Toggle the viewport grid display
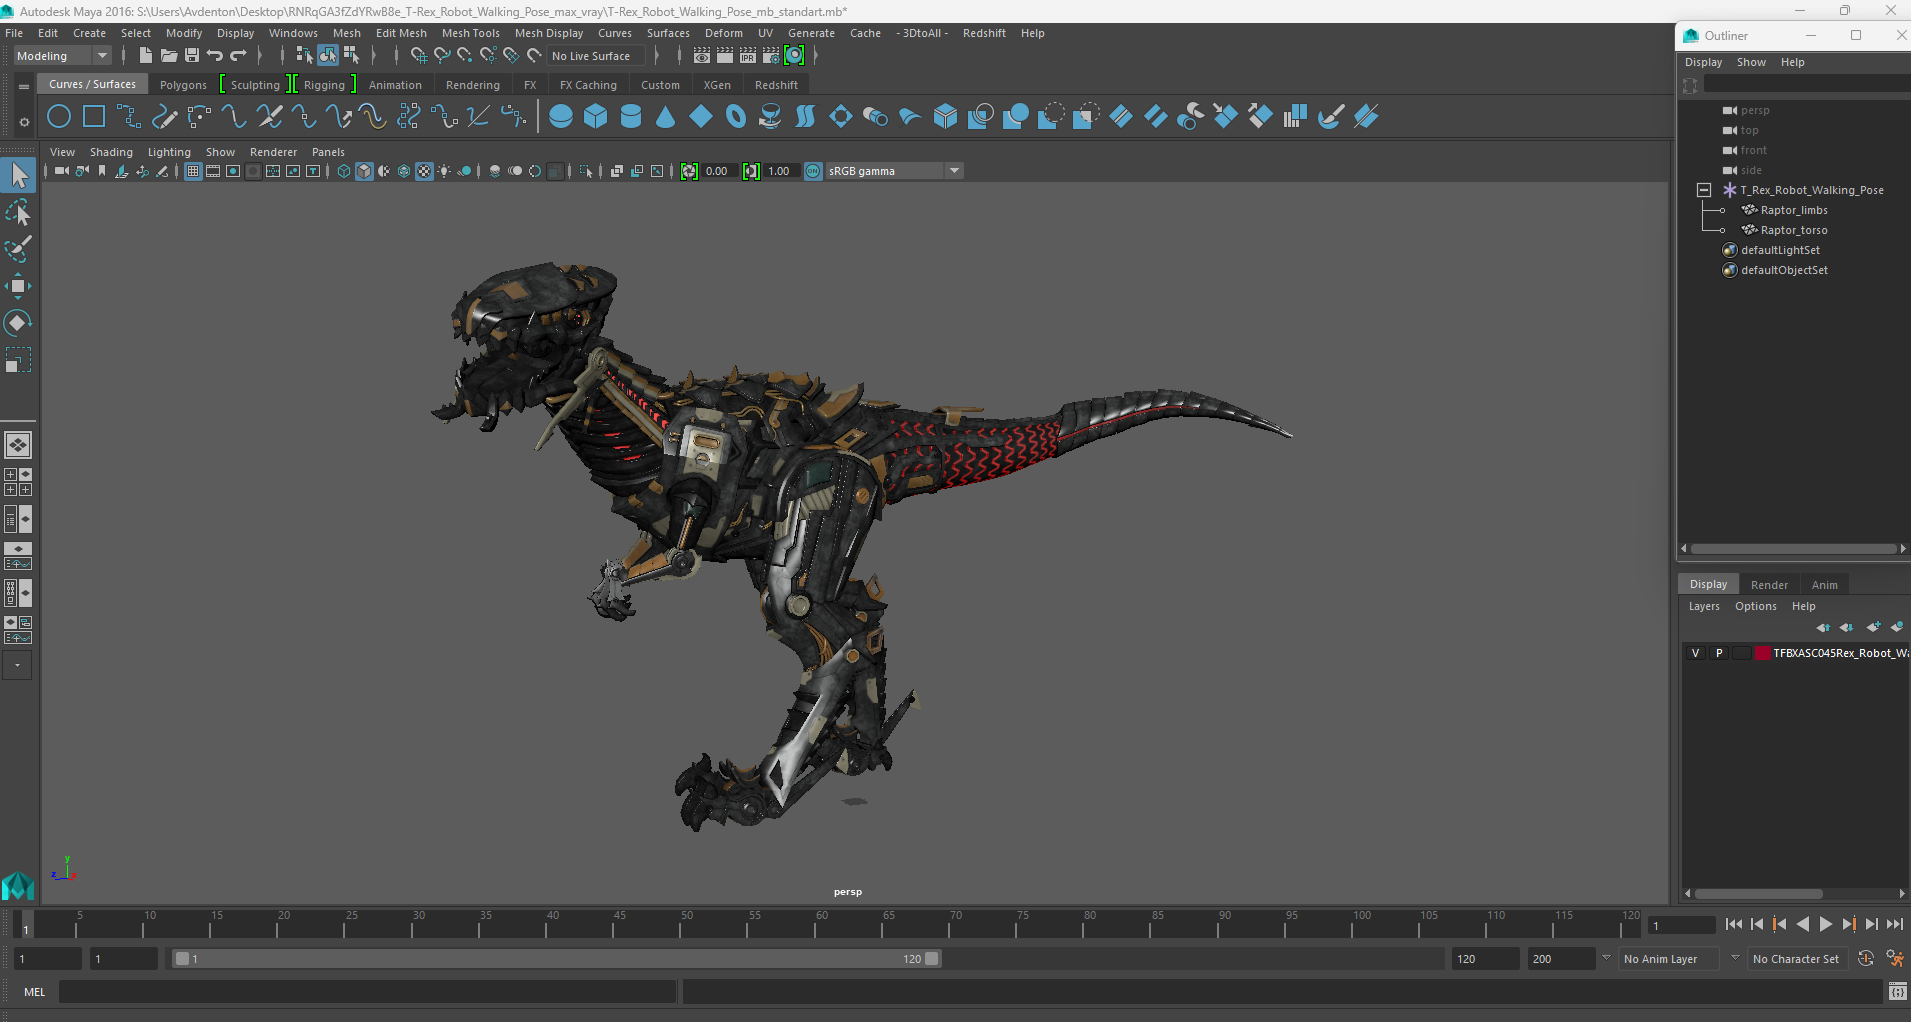Viewport: 1911px width, 1022px height. [193, 171]
